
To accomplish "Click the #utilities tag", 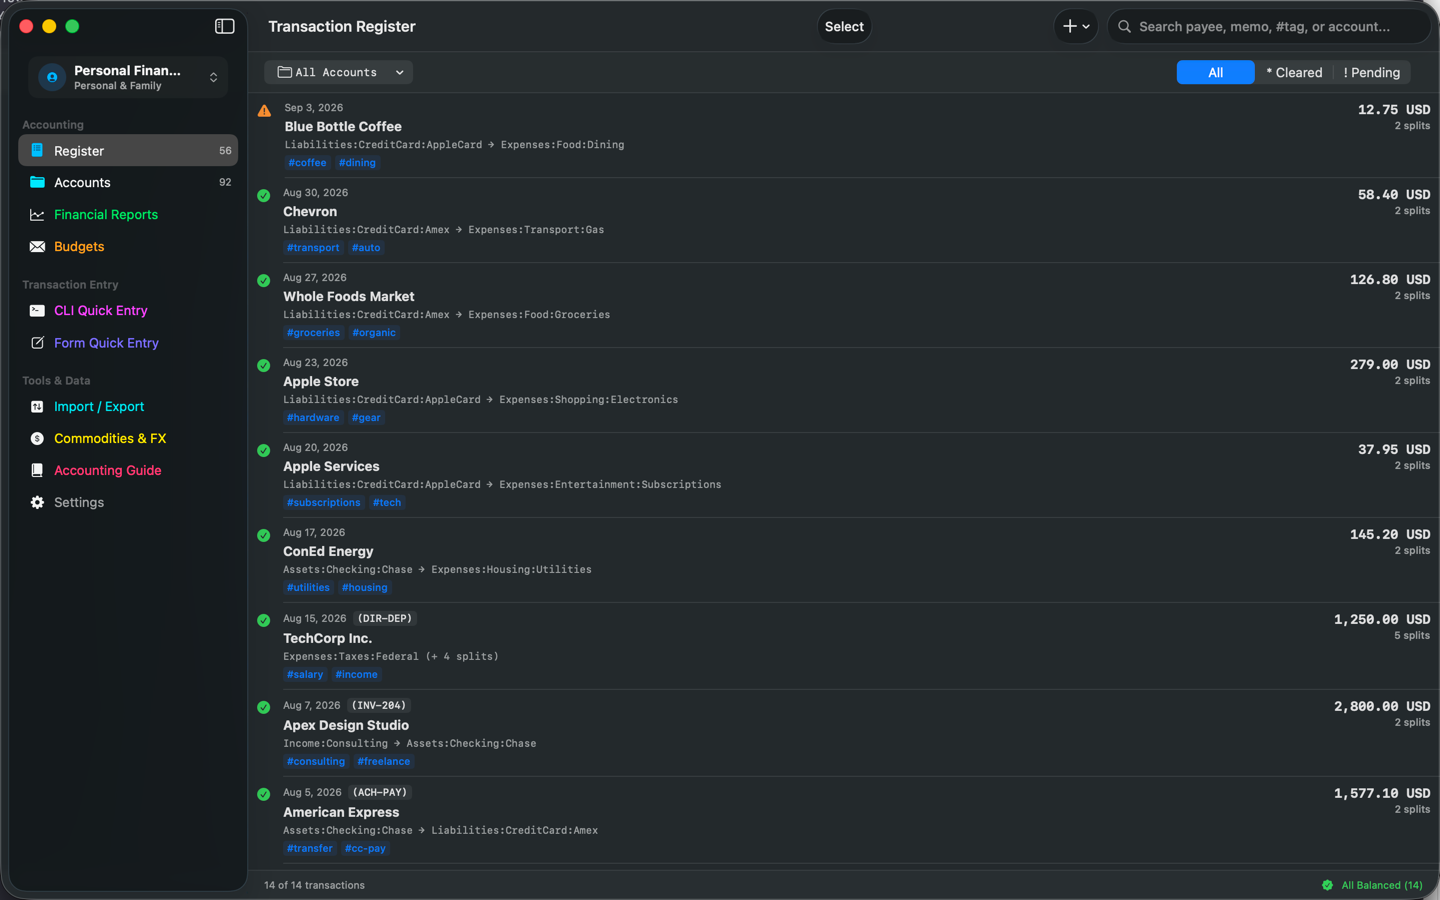I will (x=308, y=588).
